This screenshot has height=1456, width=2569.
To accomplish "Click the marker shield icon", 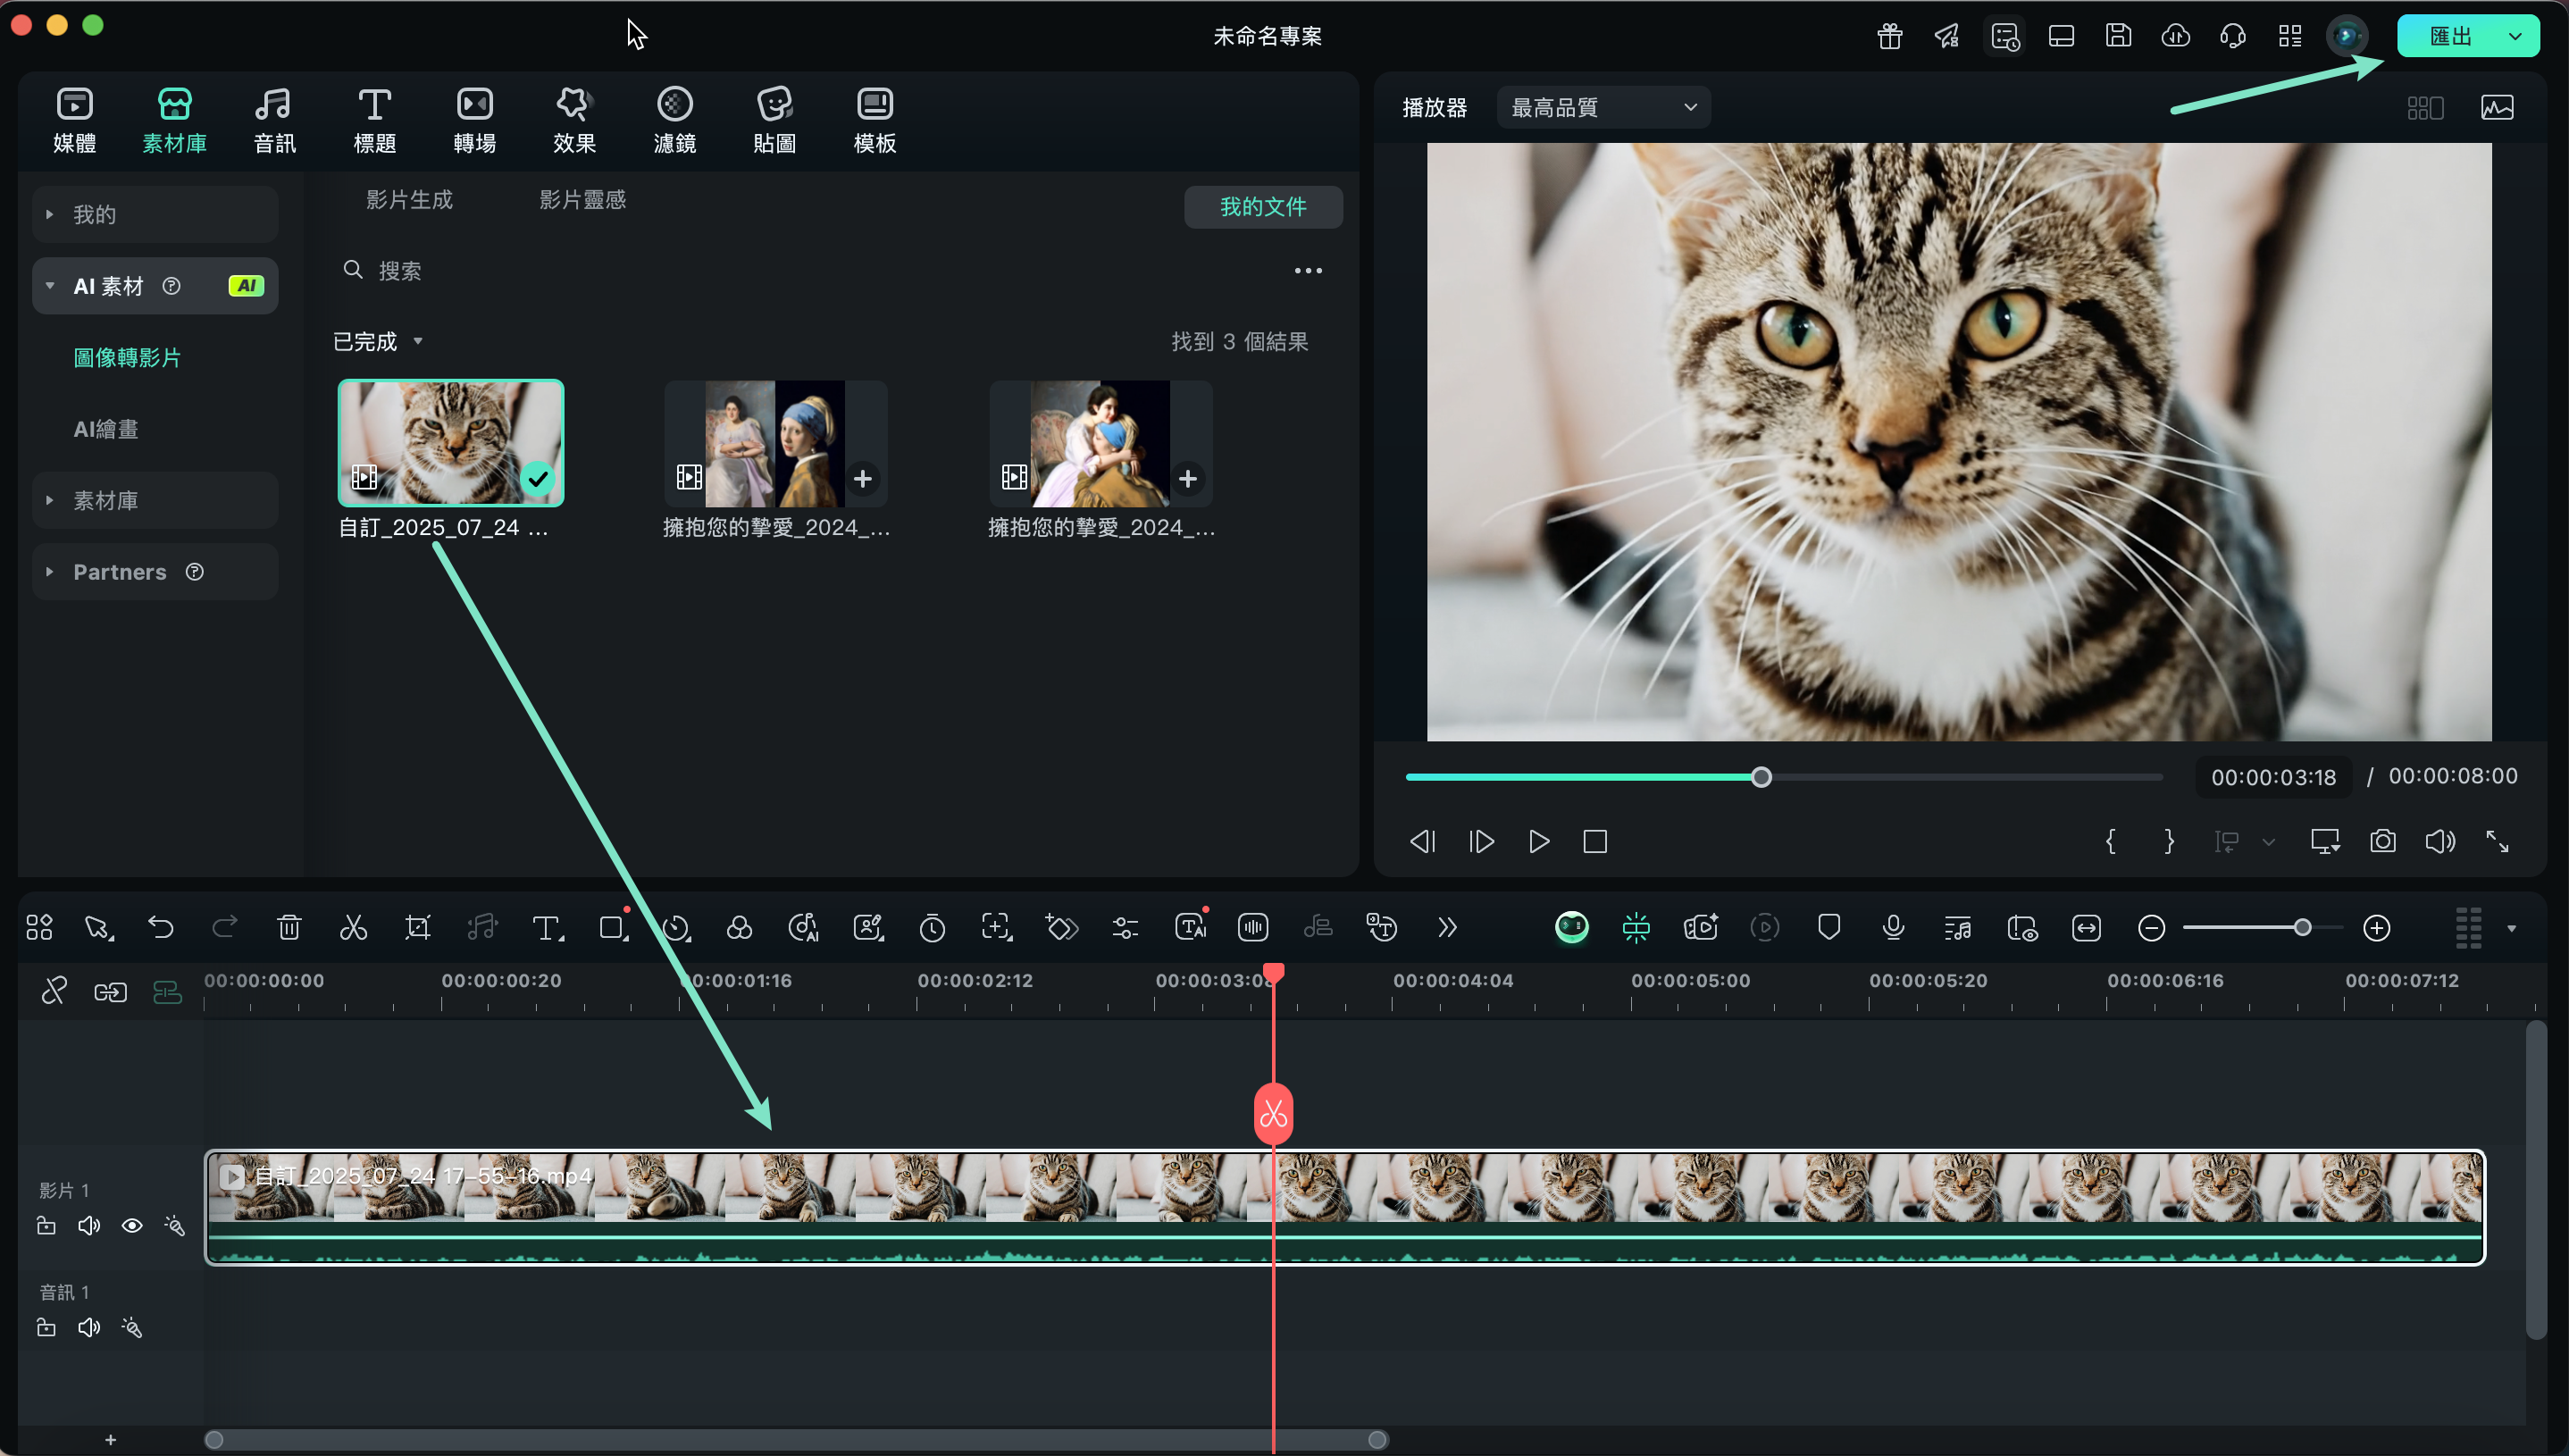I will click(1829, 928).
